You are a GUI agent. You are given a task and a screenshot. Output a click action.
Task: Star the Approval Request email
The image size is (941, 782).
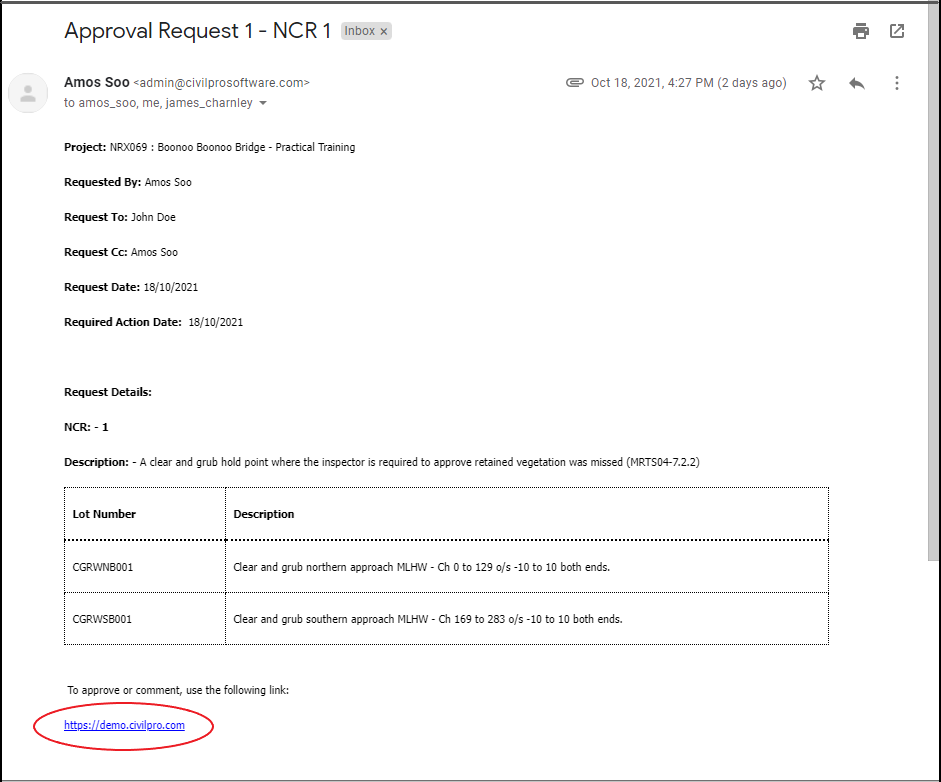click(817, 83)
